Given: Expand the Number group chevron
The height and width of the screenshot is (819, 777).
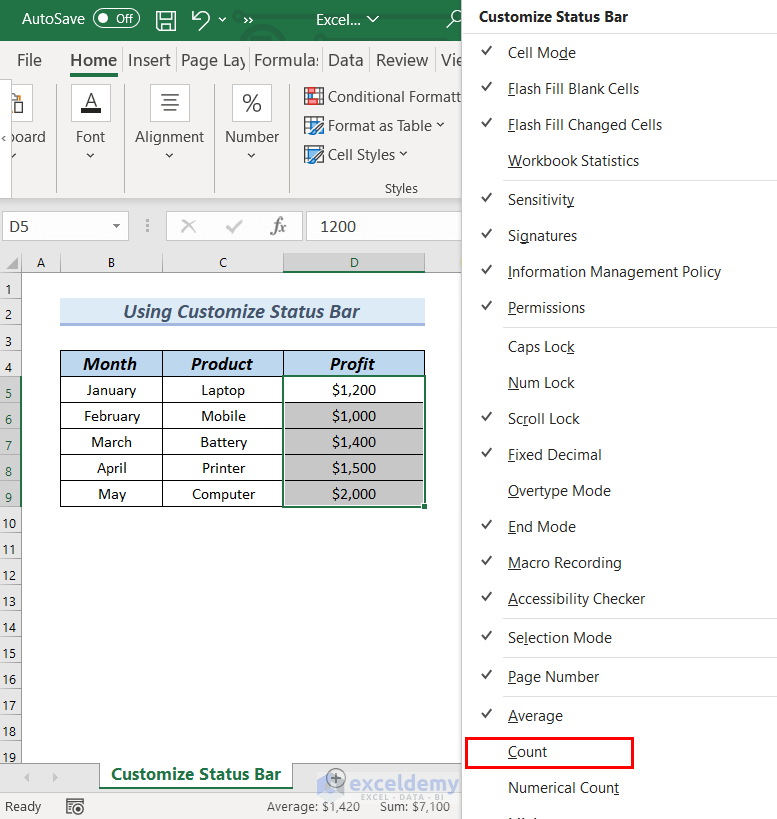Looking at the screenshot, I should pyautogui.click(x=251, y=156).
